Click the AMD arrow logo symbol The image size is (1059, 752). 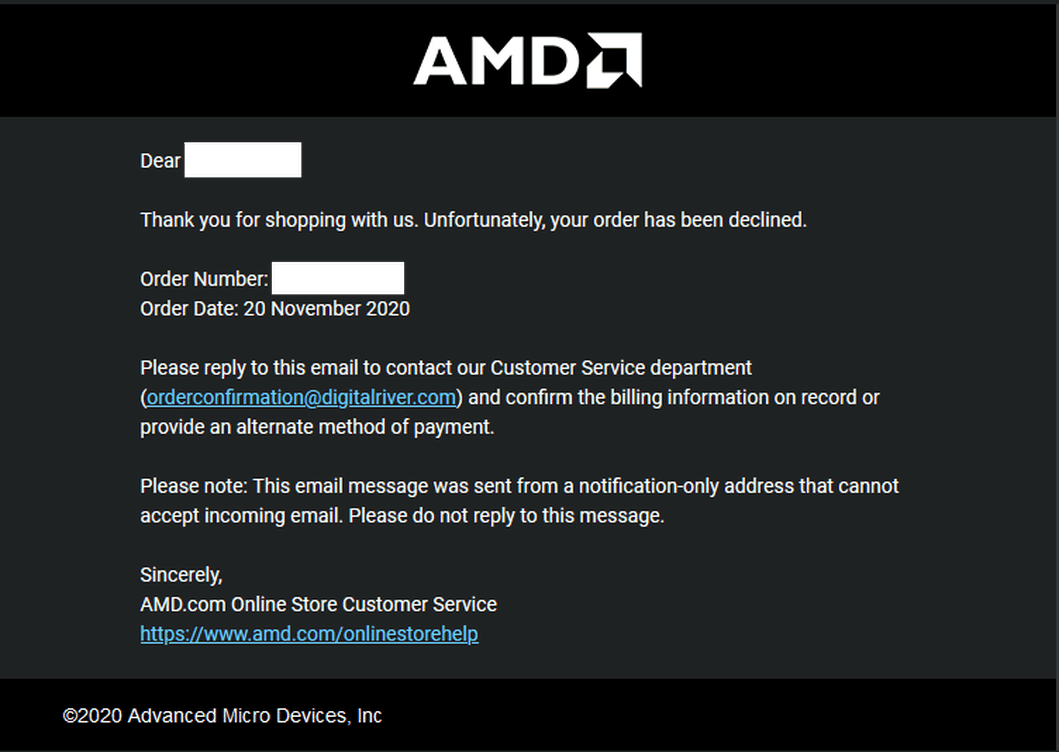click(614, 60)
